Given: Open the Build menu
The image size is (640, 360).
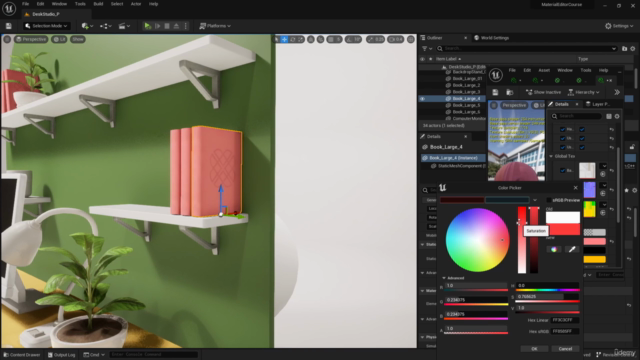Looking at the screenshot, I should tap(98, 4).
